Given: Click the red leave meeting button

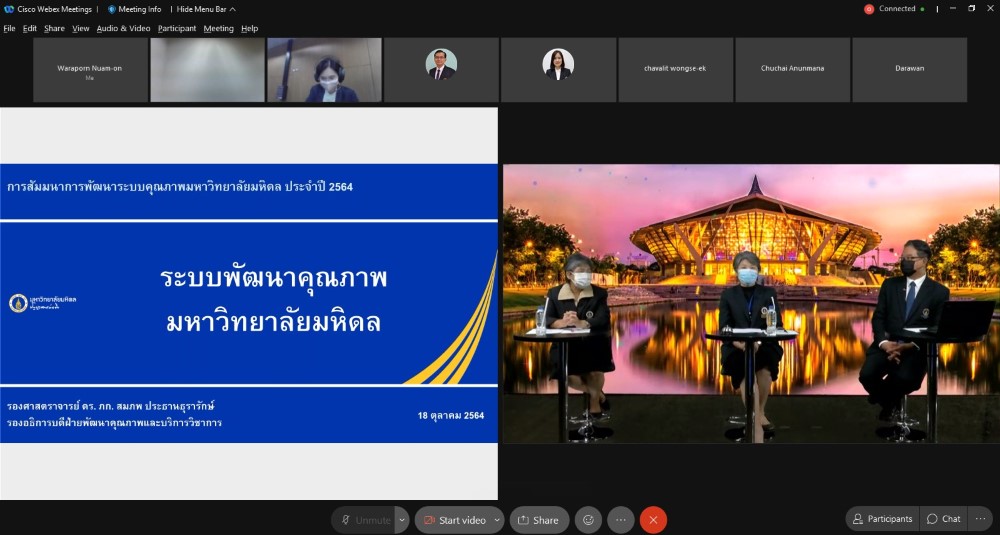Looking at the screenshot, I should coord(653,520).
